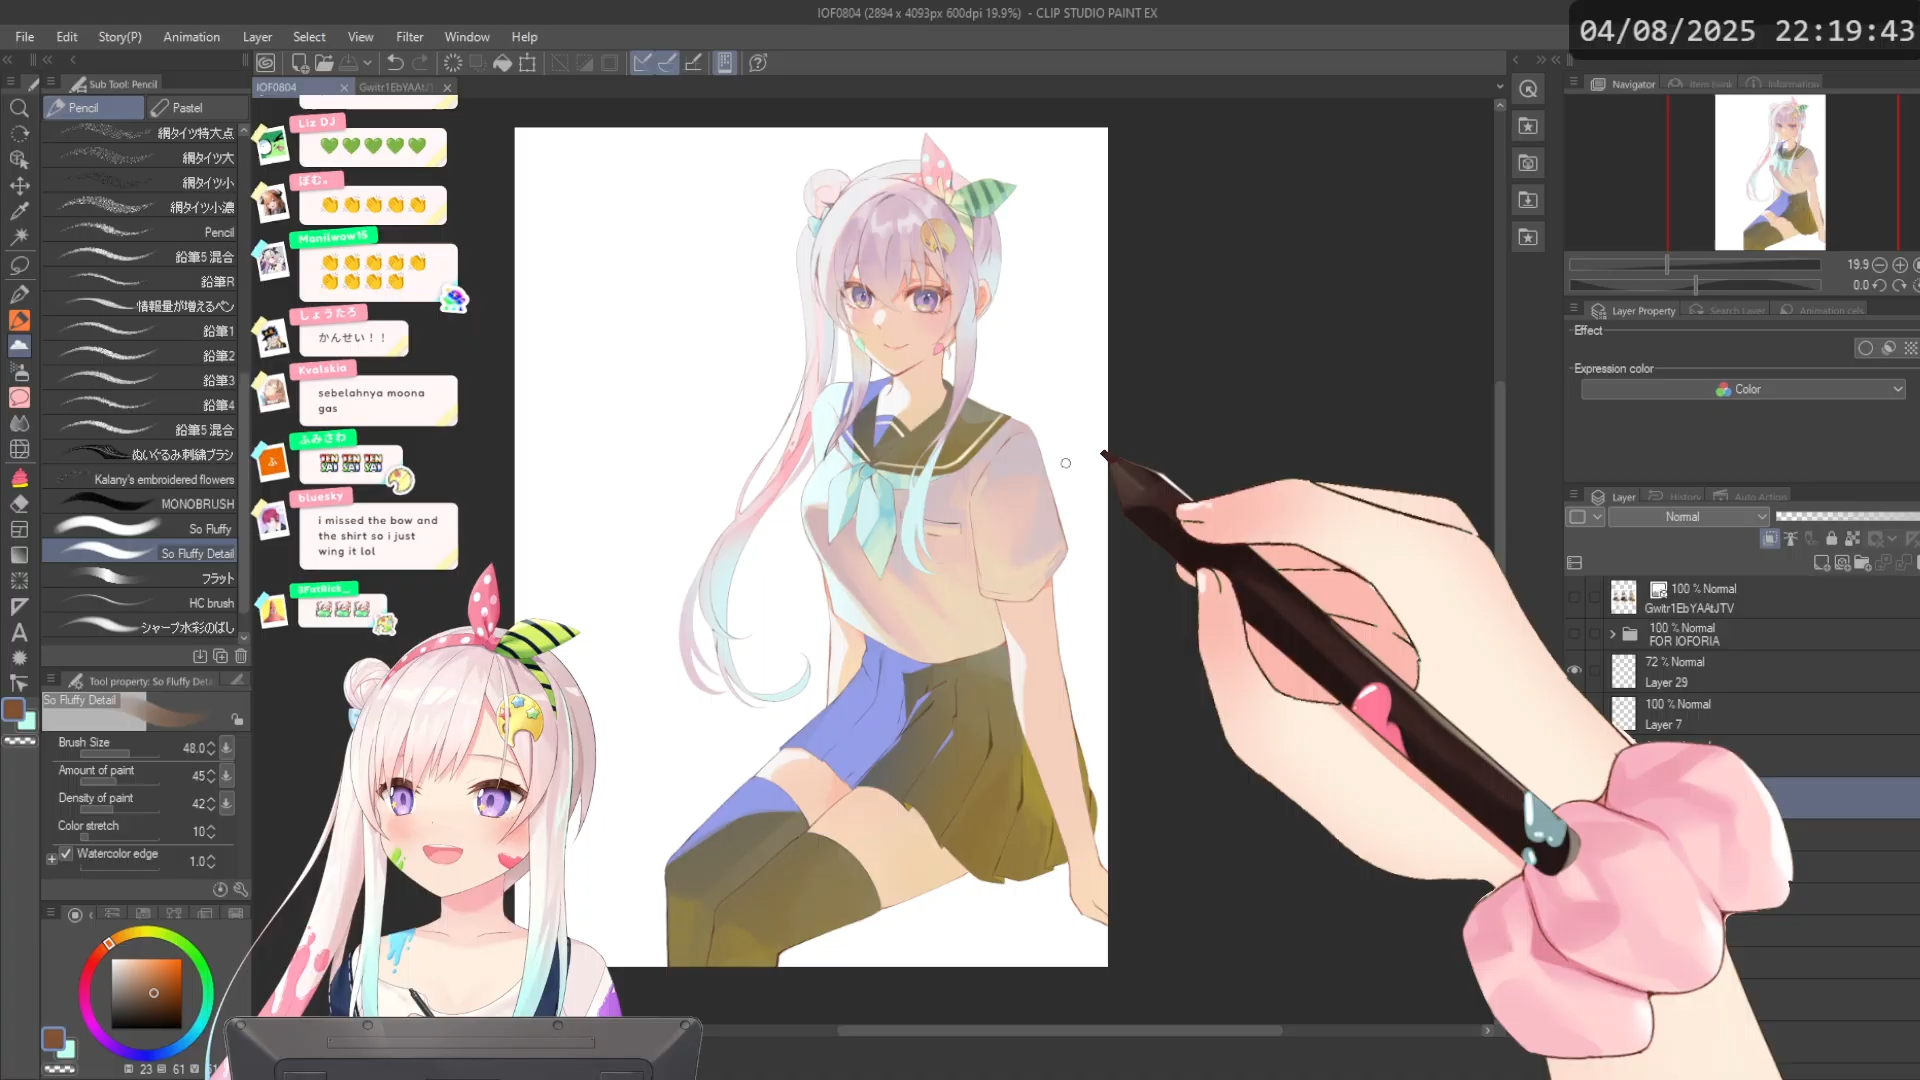
Task: Duplicate the selected sub tool
Action: [x=220, y=657]
